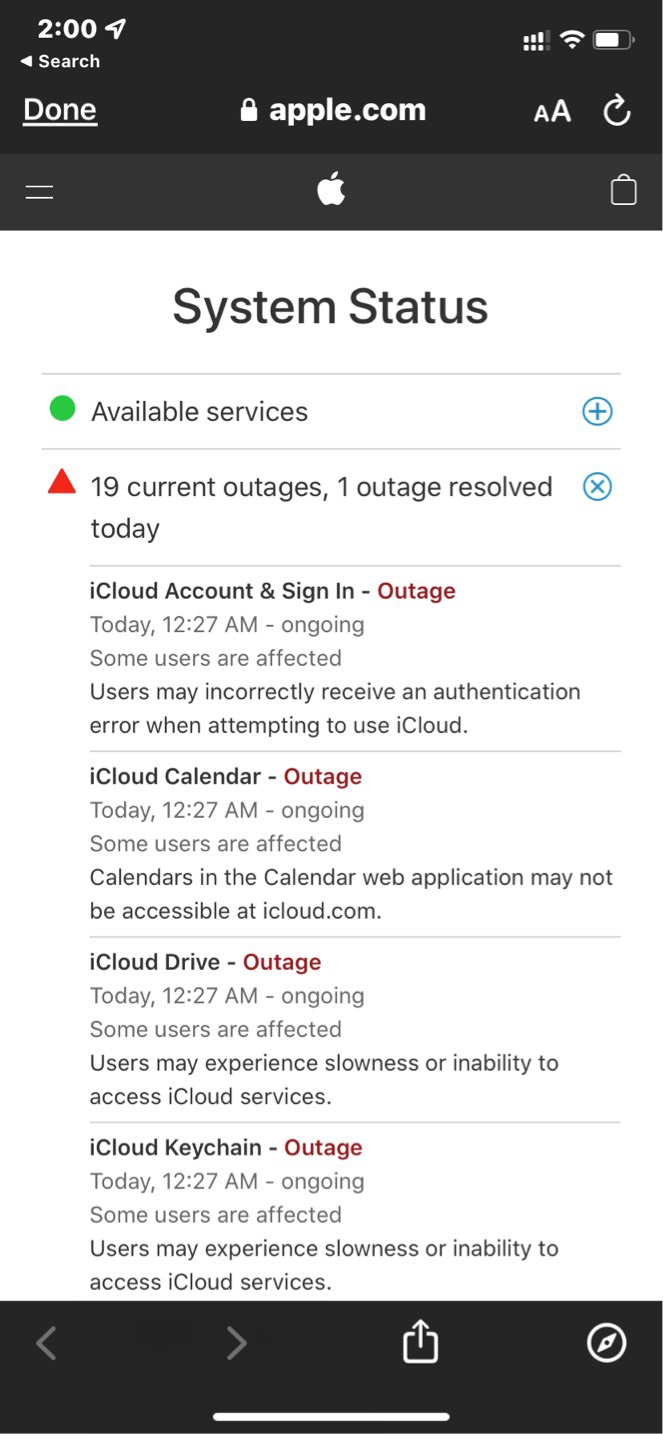The image size is (663, 1434).
Task: Go back with the left chevron
Action: (46, 1343)
